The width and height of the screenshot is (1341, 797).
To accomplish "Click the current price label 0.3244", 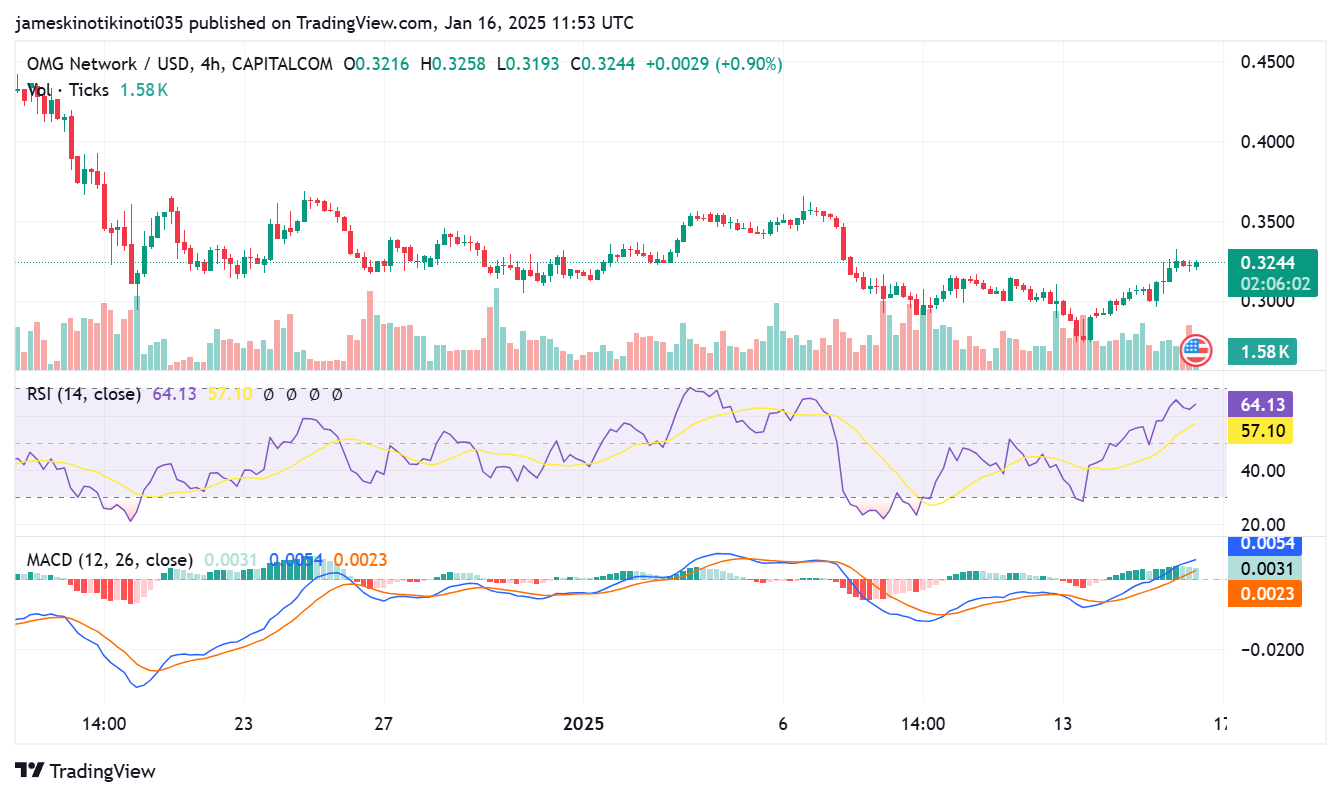I will tap(1268, 263).
